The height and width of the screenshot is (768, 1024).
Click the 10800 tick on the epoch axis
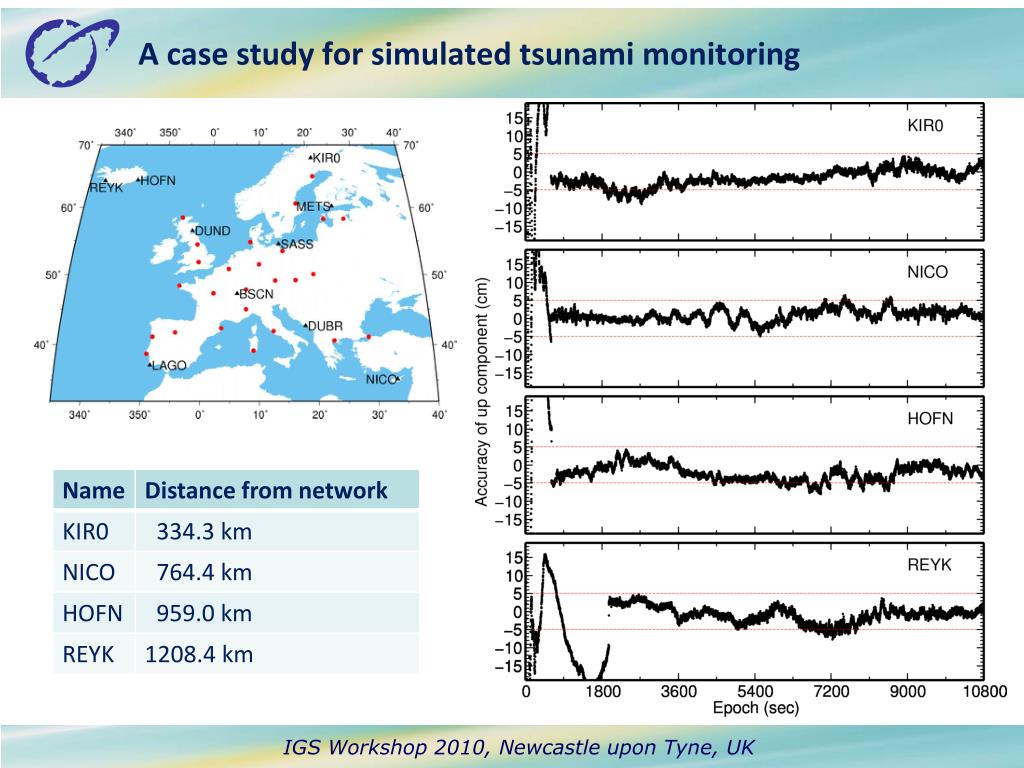click(x=985, y=692)
